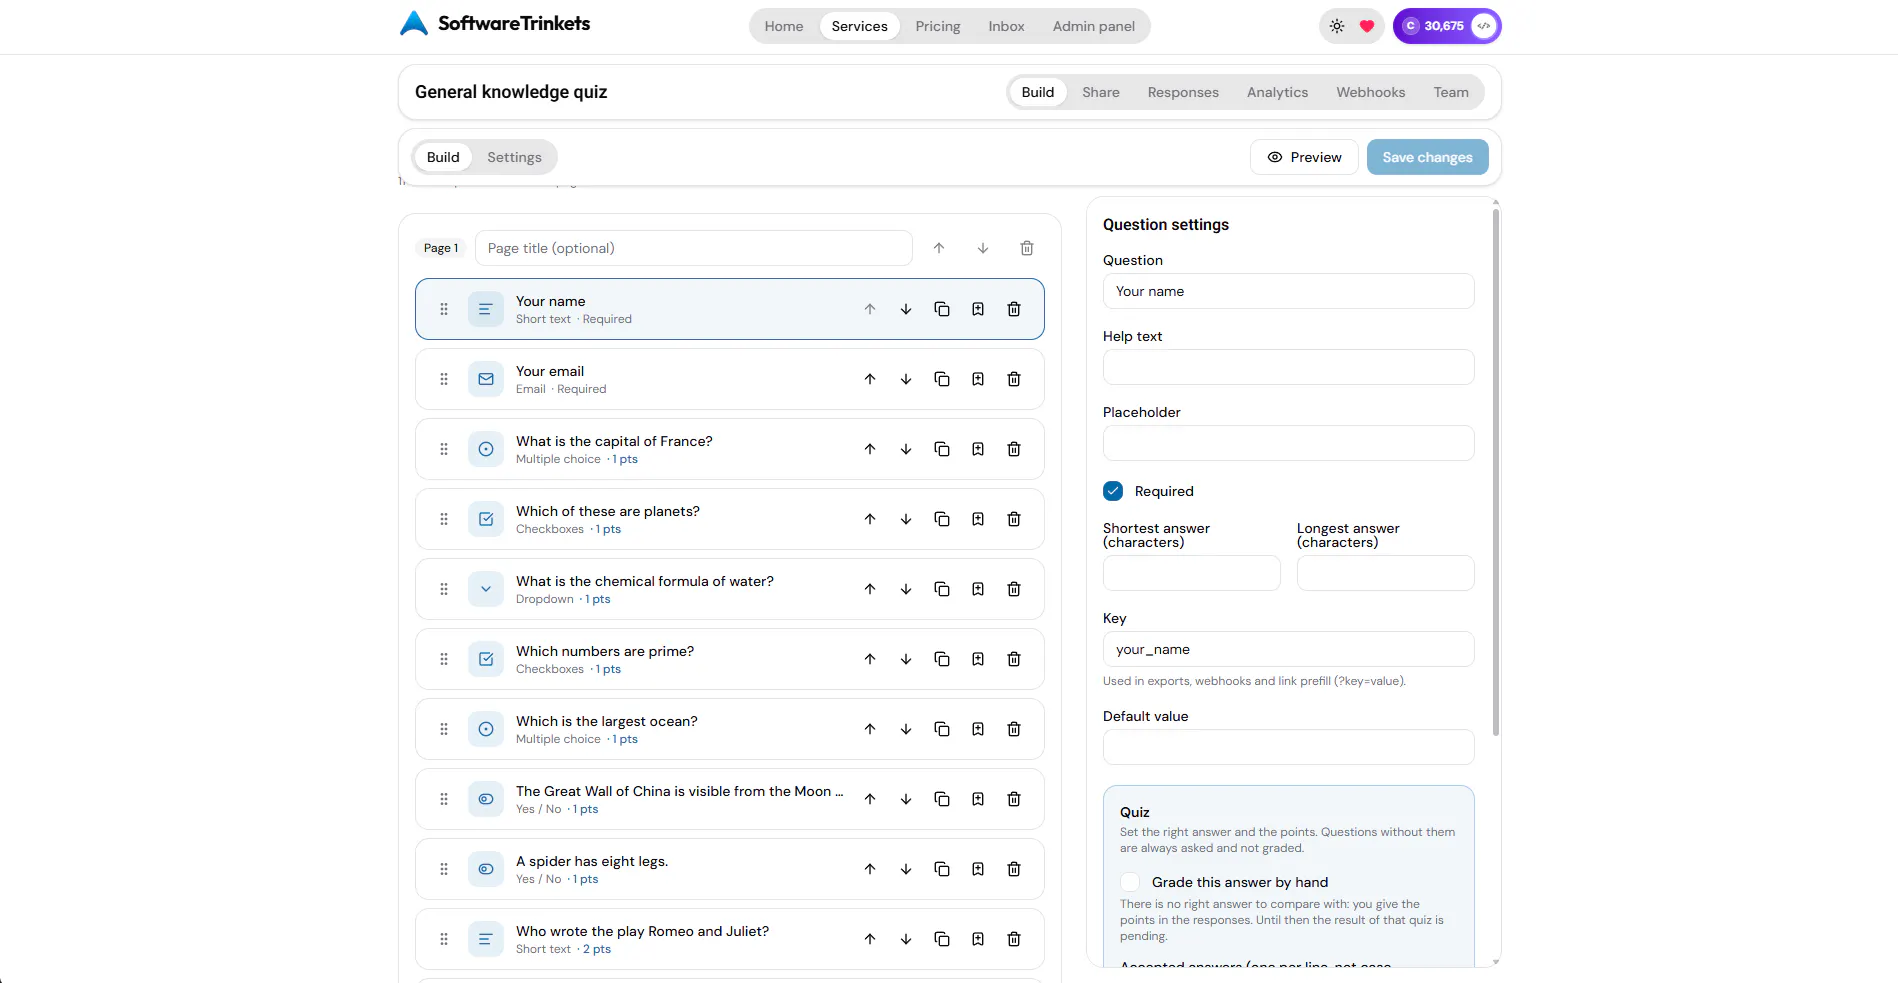Click the dropdown type icon for water formula question

[x=486, y=589]
